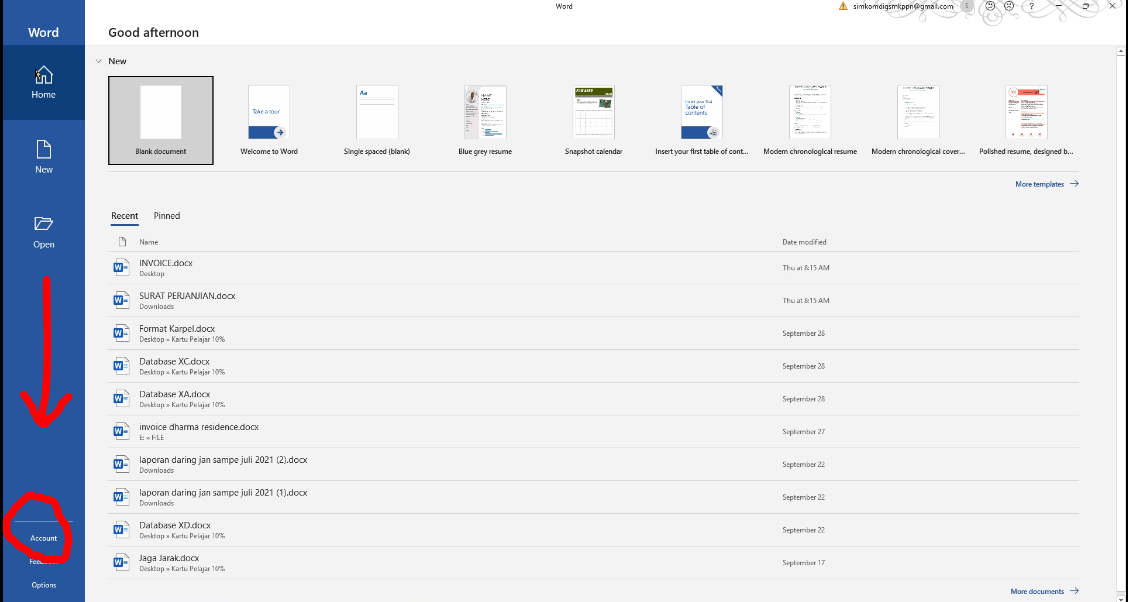Click Word icon beside Jaga Jarak.docx
1128x602 pixels.
121,562
